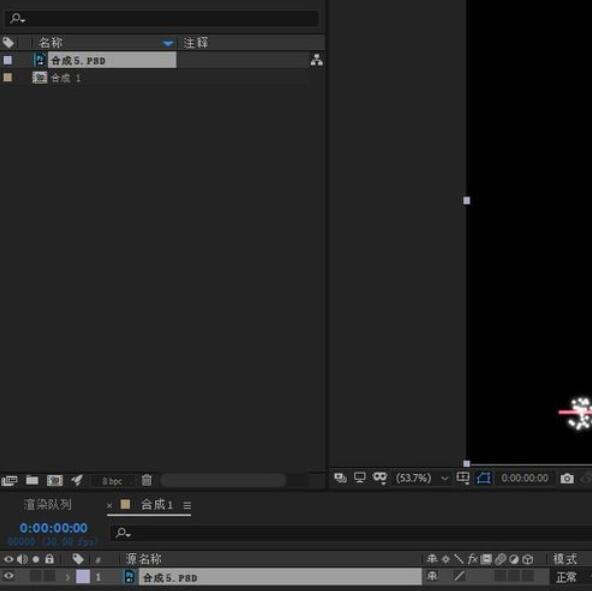The height and width of the screenshot is (591, 592).
Task: Click the viewer current time 0:00:00:00
Action: click(x=525, y=478)
